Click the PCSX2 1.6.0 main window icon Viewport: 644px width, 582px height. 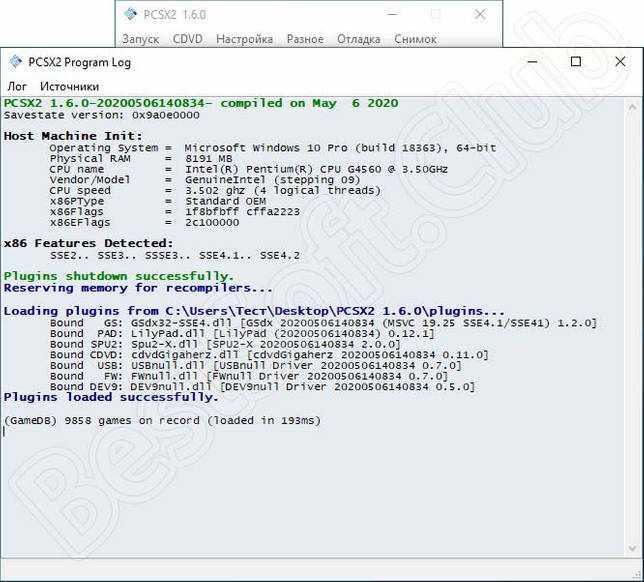[131, 14]
